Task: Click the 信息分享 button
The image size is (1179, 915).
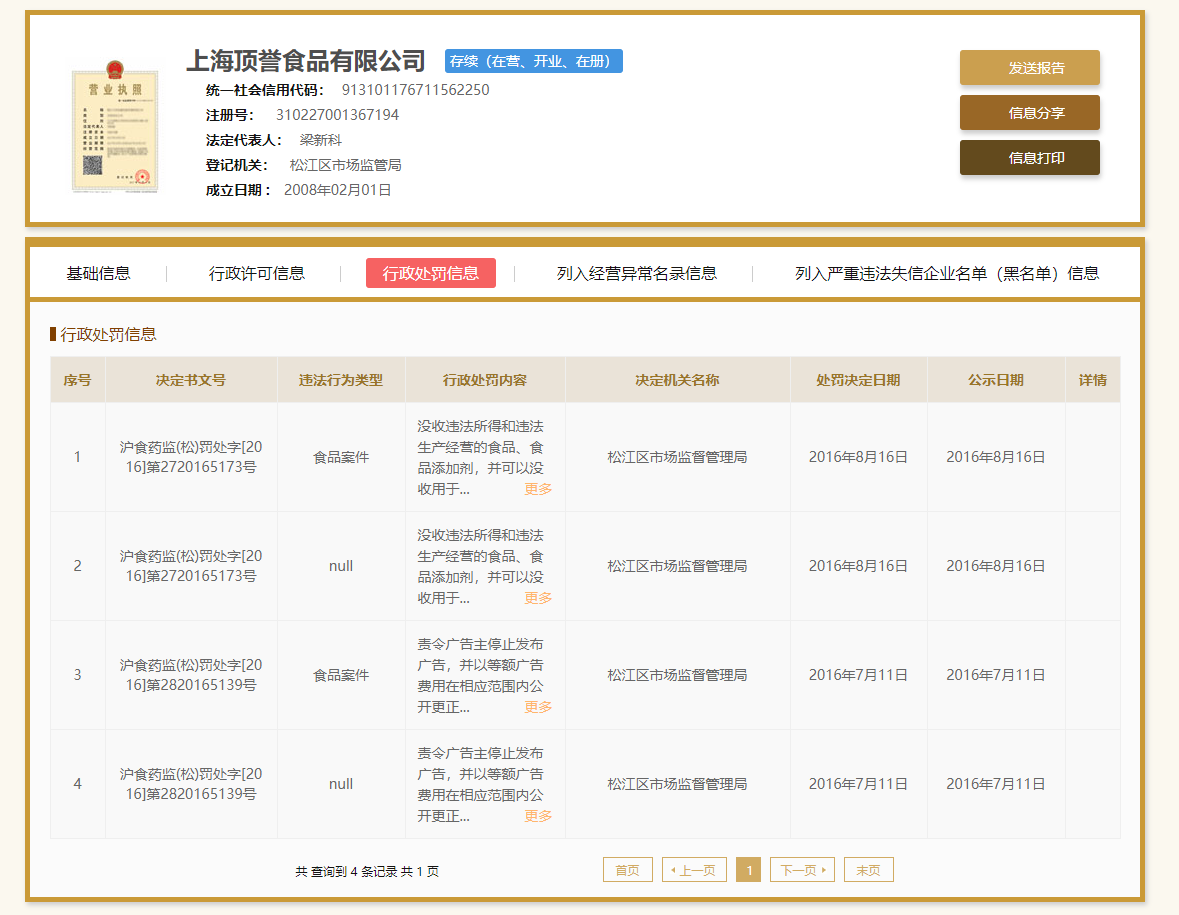Action: (1029, 113)
